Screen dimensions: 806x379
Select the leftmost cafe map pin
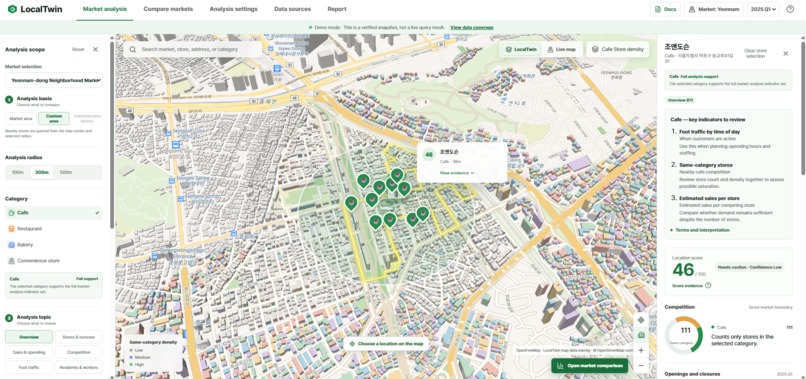coord(351,204)
